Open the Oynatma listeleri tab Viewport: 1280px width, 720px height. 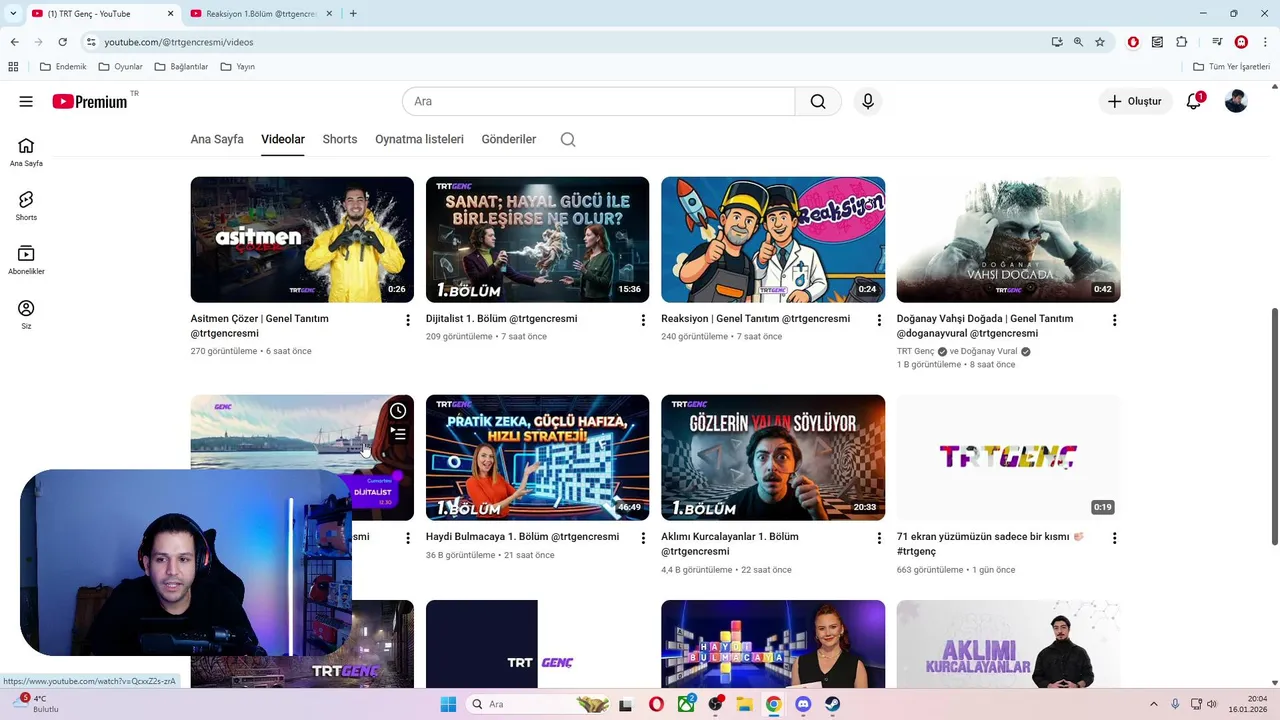(x=419, y=139)
